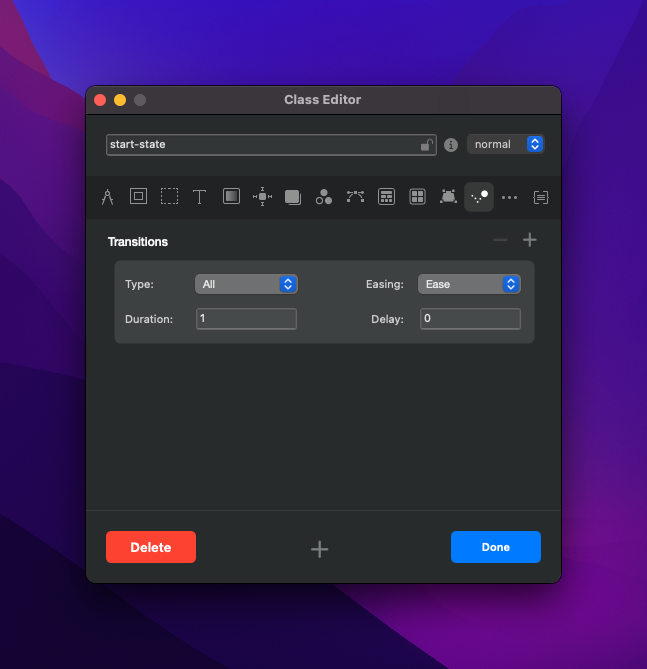The height and width of the screenshot is (669, 647).
Task: Add a new transition with plus button
Action: 530,241
